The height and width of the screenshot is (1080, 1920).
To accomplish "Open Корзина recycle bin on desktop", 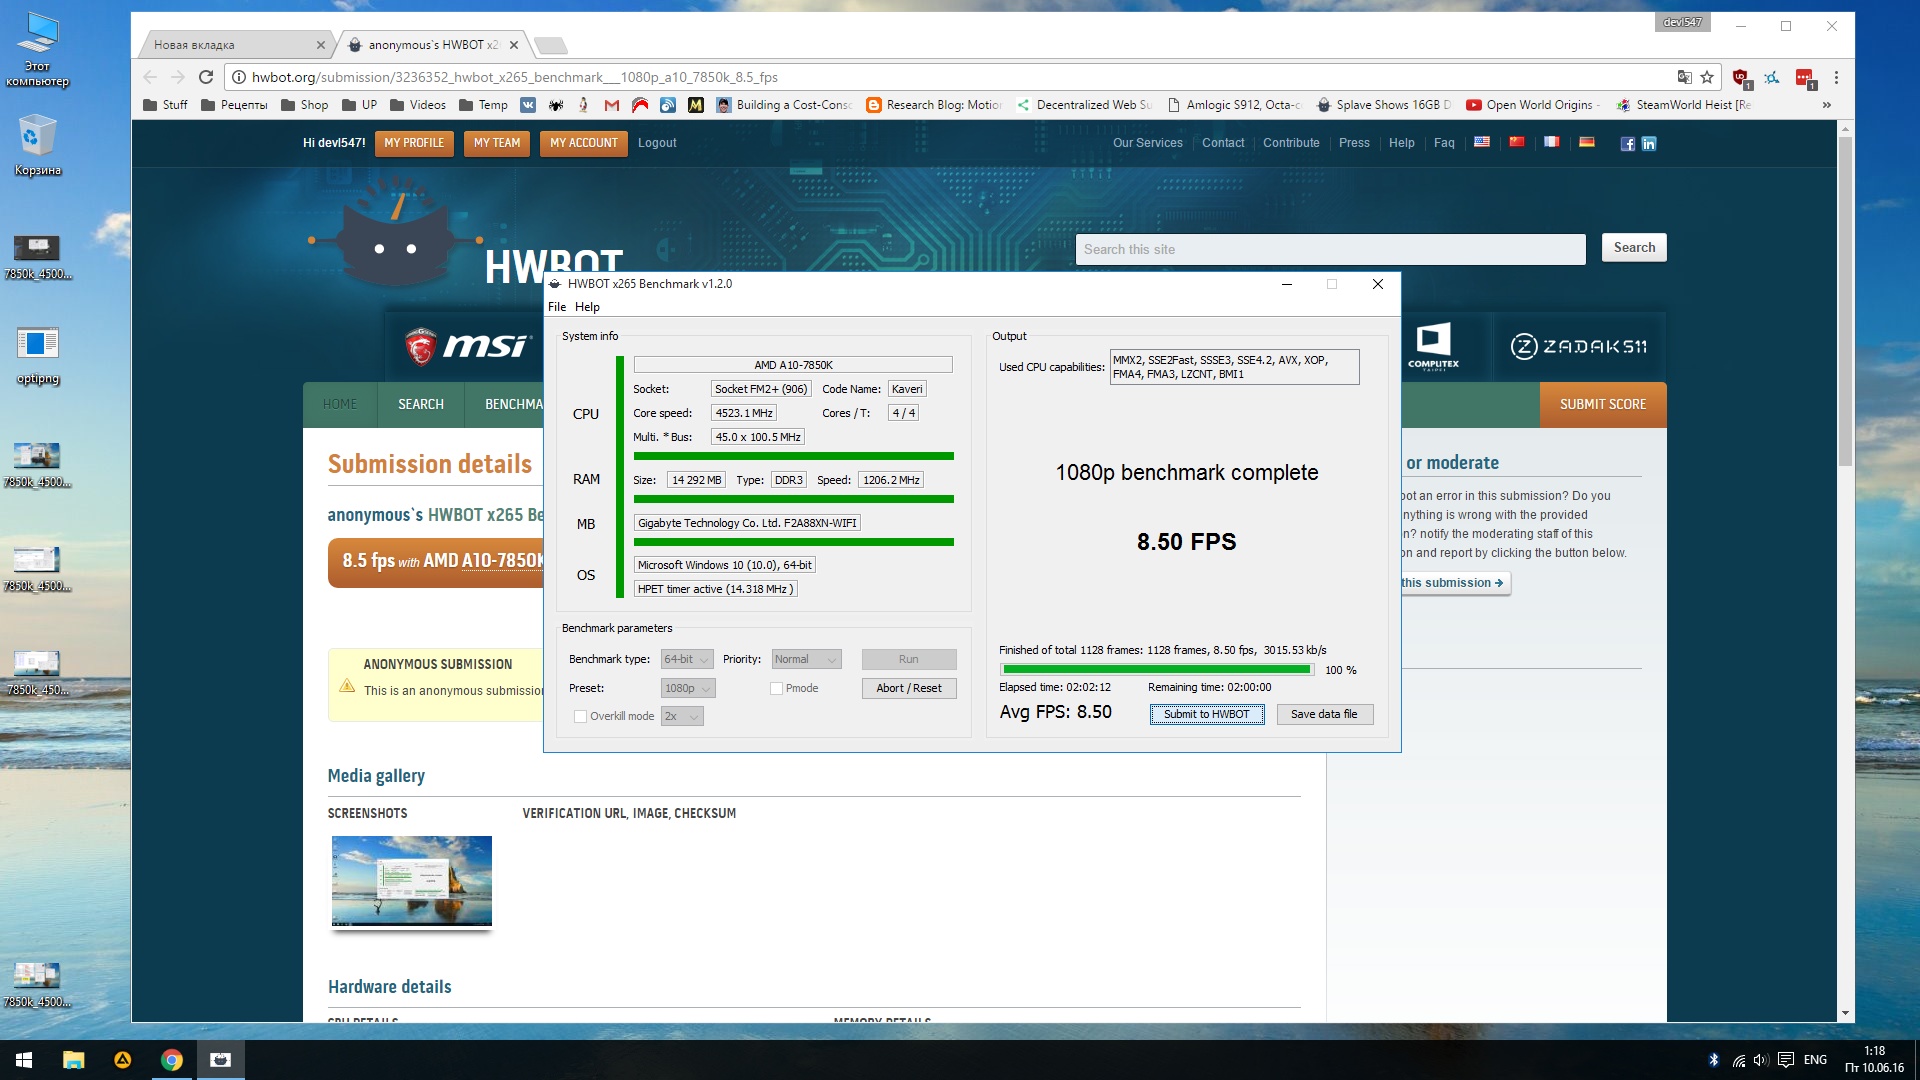I will tap(38, 145).
